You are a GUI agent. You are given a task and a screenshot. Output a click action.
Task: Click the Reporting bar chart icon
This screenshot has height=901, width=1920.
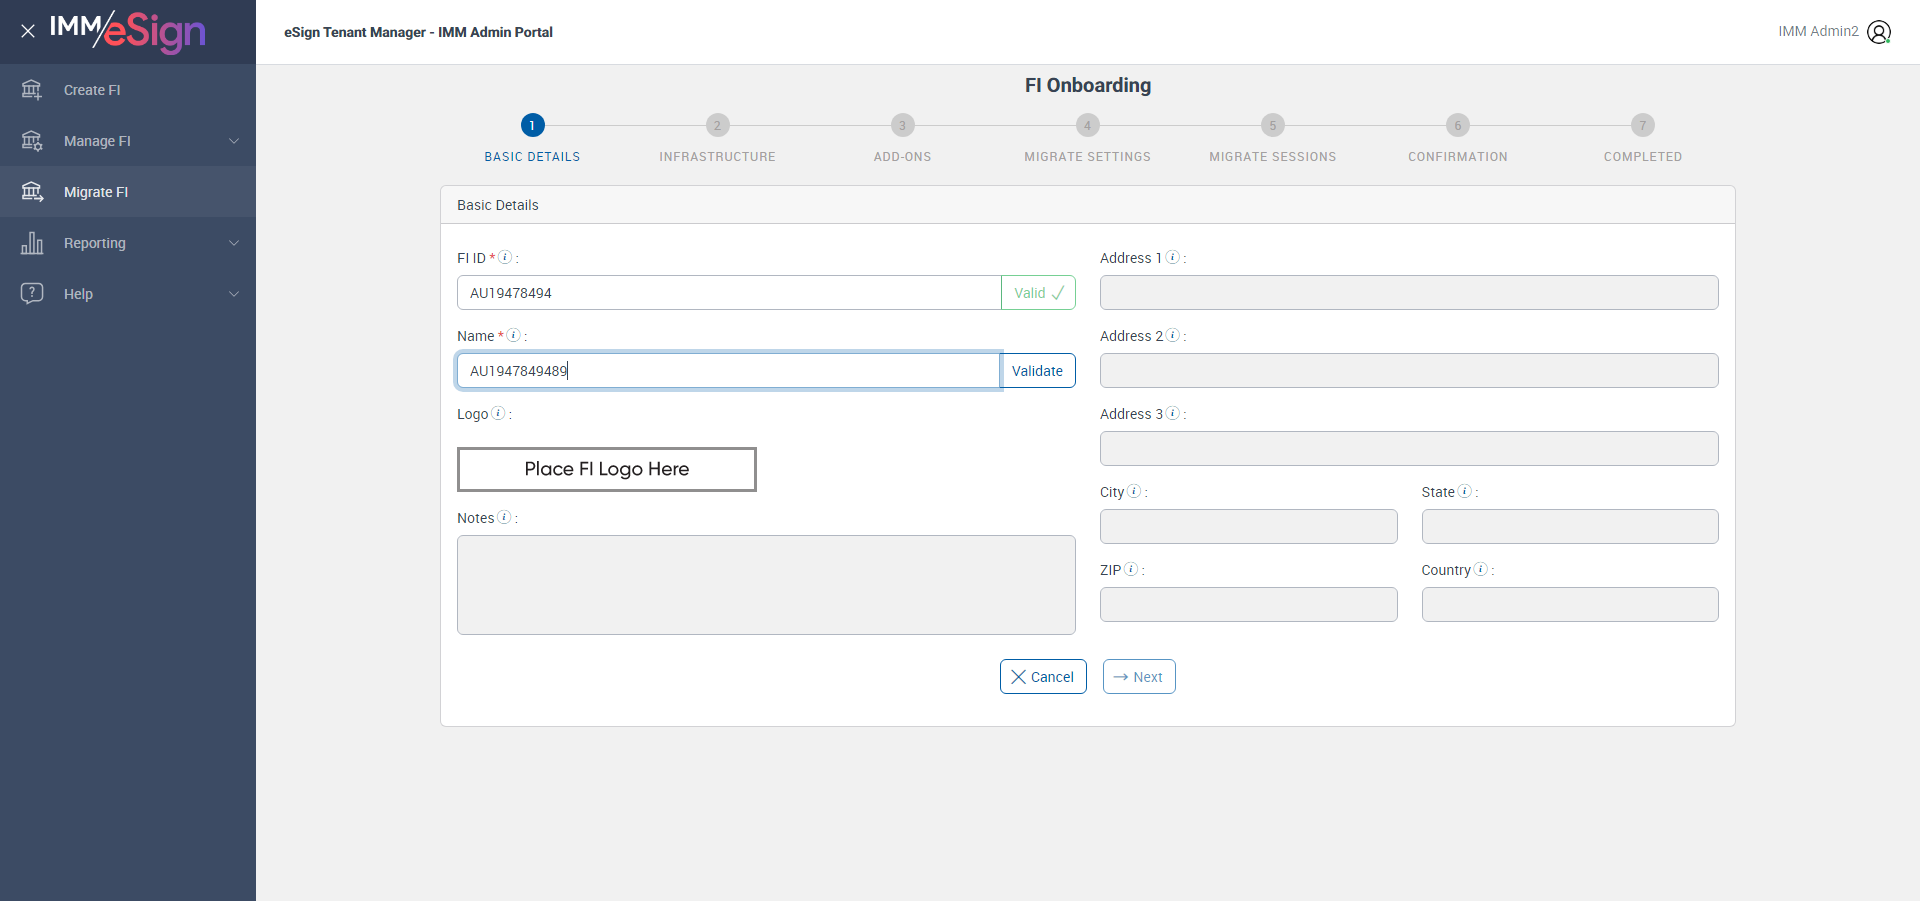coord(32,243)
